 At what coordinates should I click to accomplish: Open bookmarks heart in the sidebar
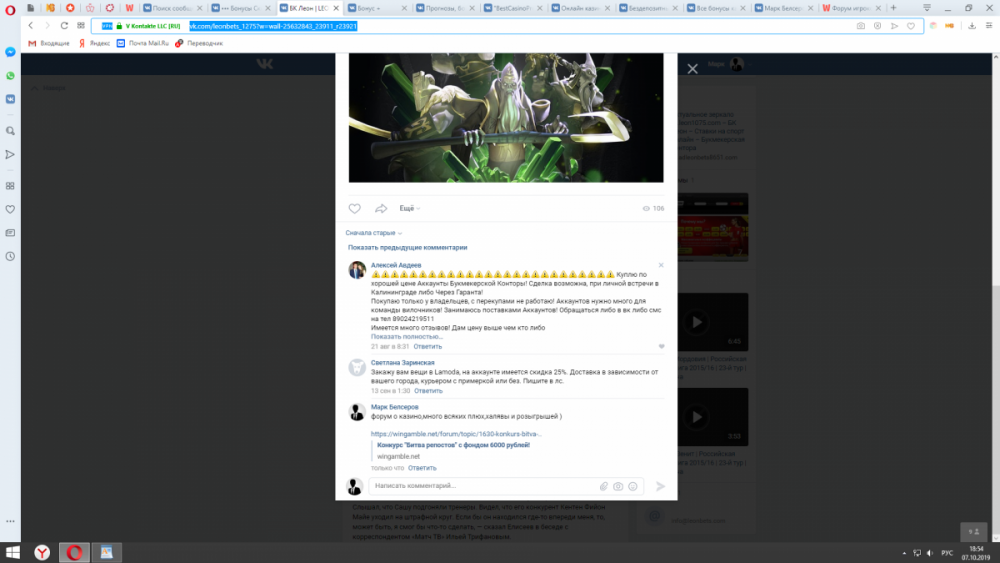(x=10, y=209)
